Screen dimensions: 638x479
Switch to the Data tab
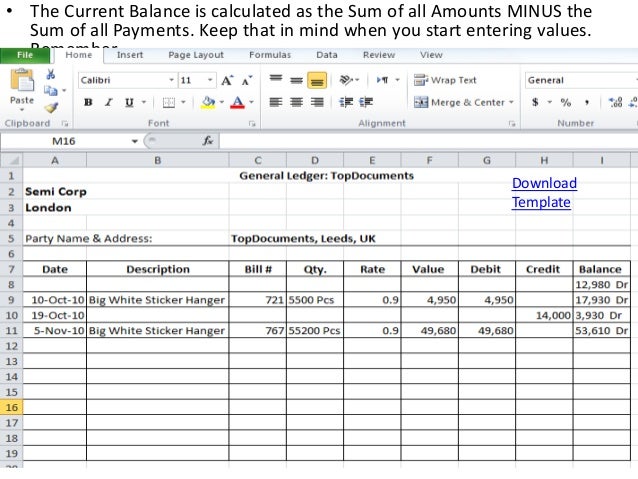(x=327, y=55)
